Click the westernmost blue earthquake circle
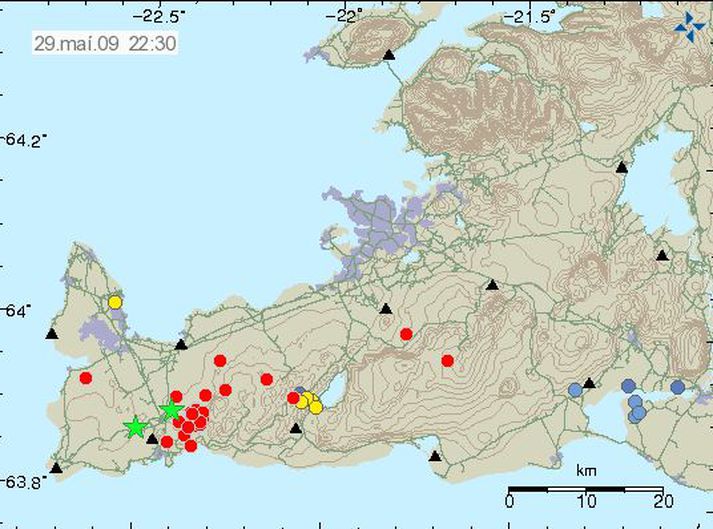Viewport: 713px width, 529px height. [x=574, y=390]
